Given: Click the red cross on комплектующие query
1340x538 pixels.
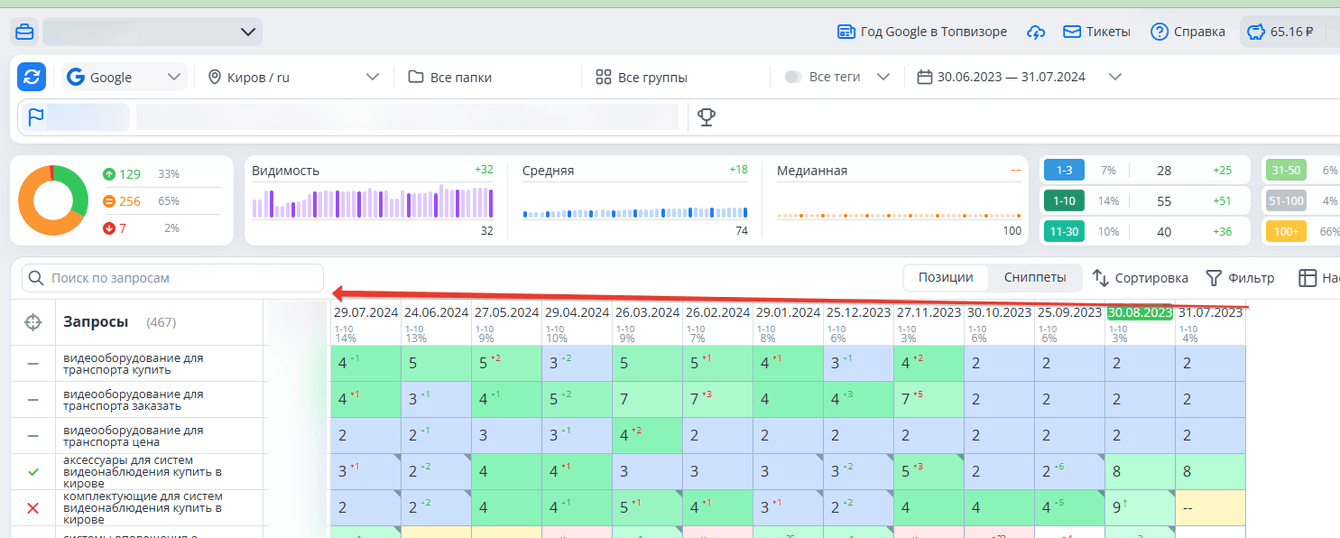Looking at the screenshot, I should (x=33, y=508).
